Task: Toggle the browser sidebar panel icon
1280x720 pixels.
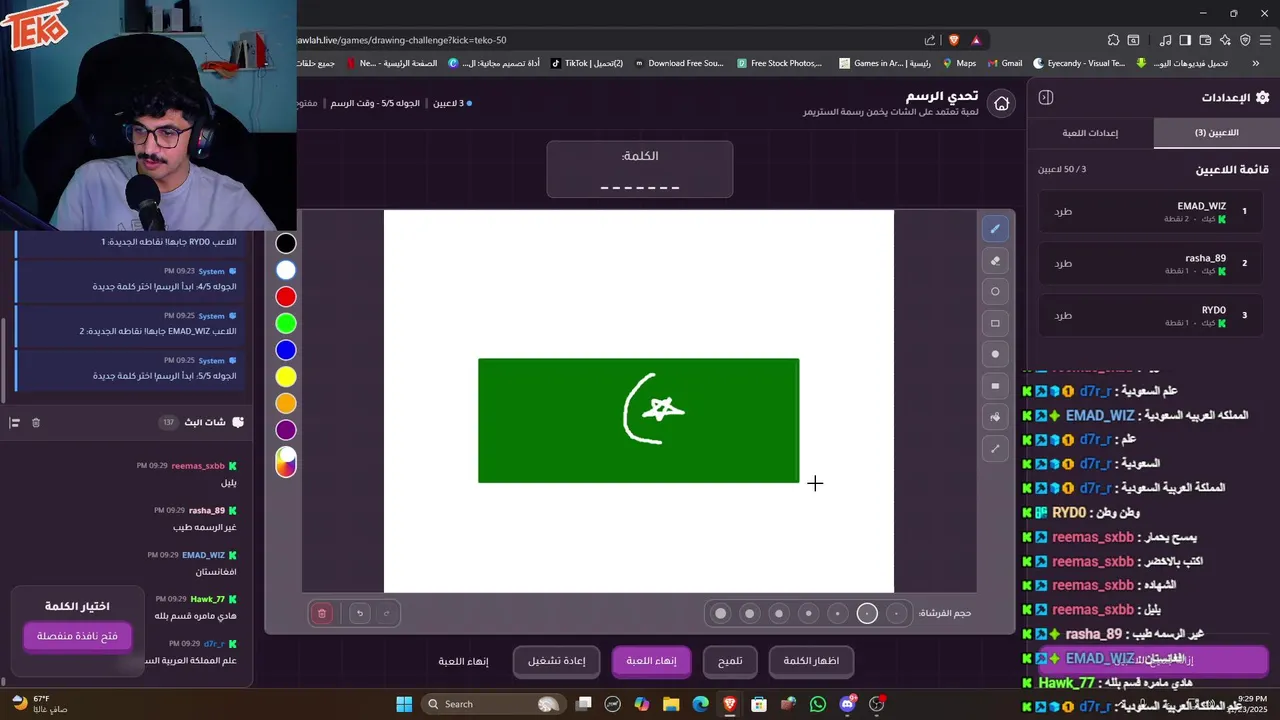Action: click(x=1185, y=40)
